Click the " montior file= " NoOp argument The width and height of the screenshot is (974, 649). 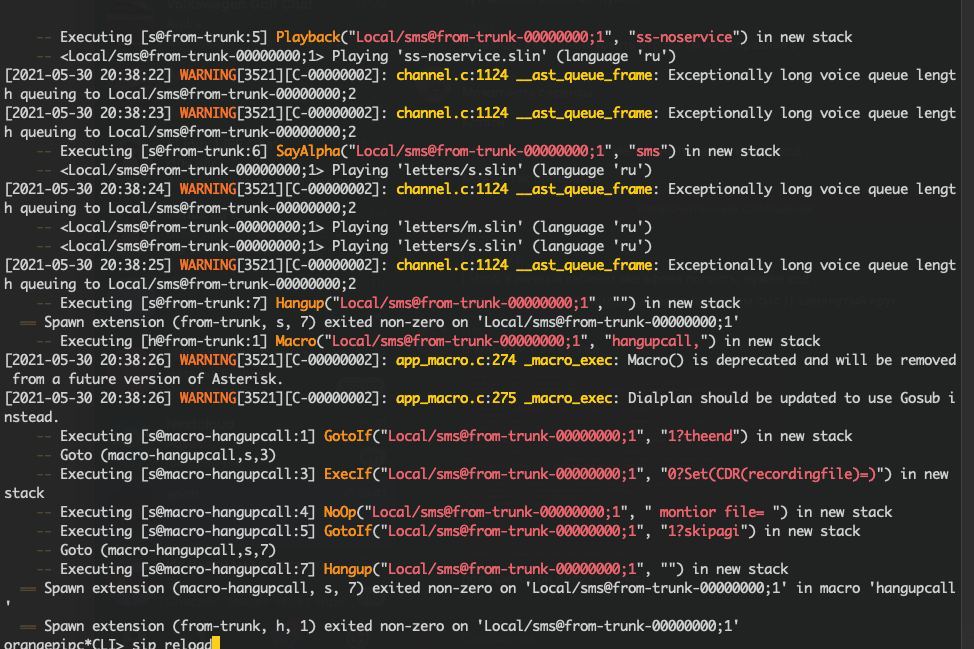pyautogui.click(x=712, y=512)
